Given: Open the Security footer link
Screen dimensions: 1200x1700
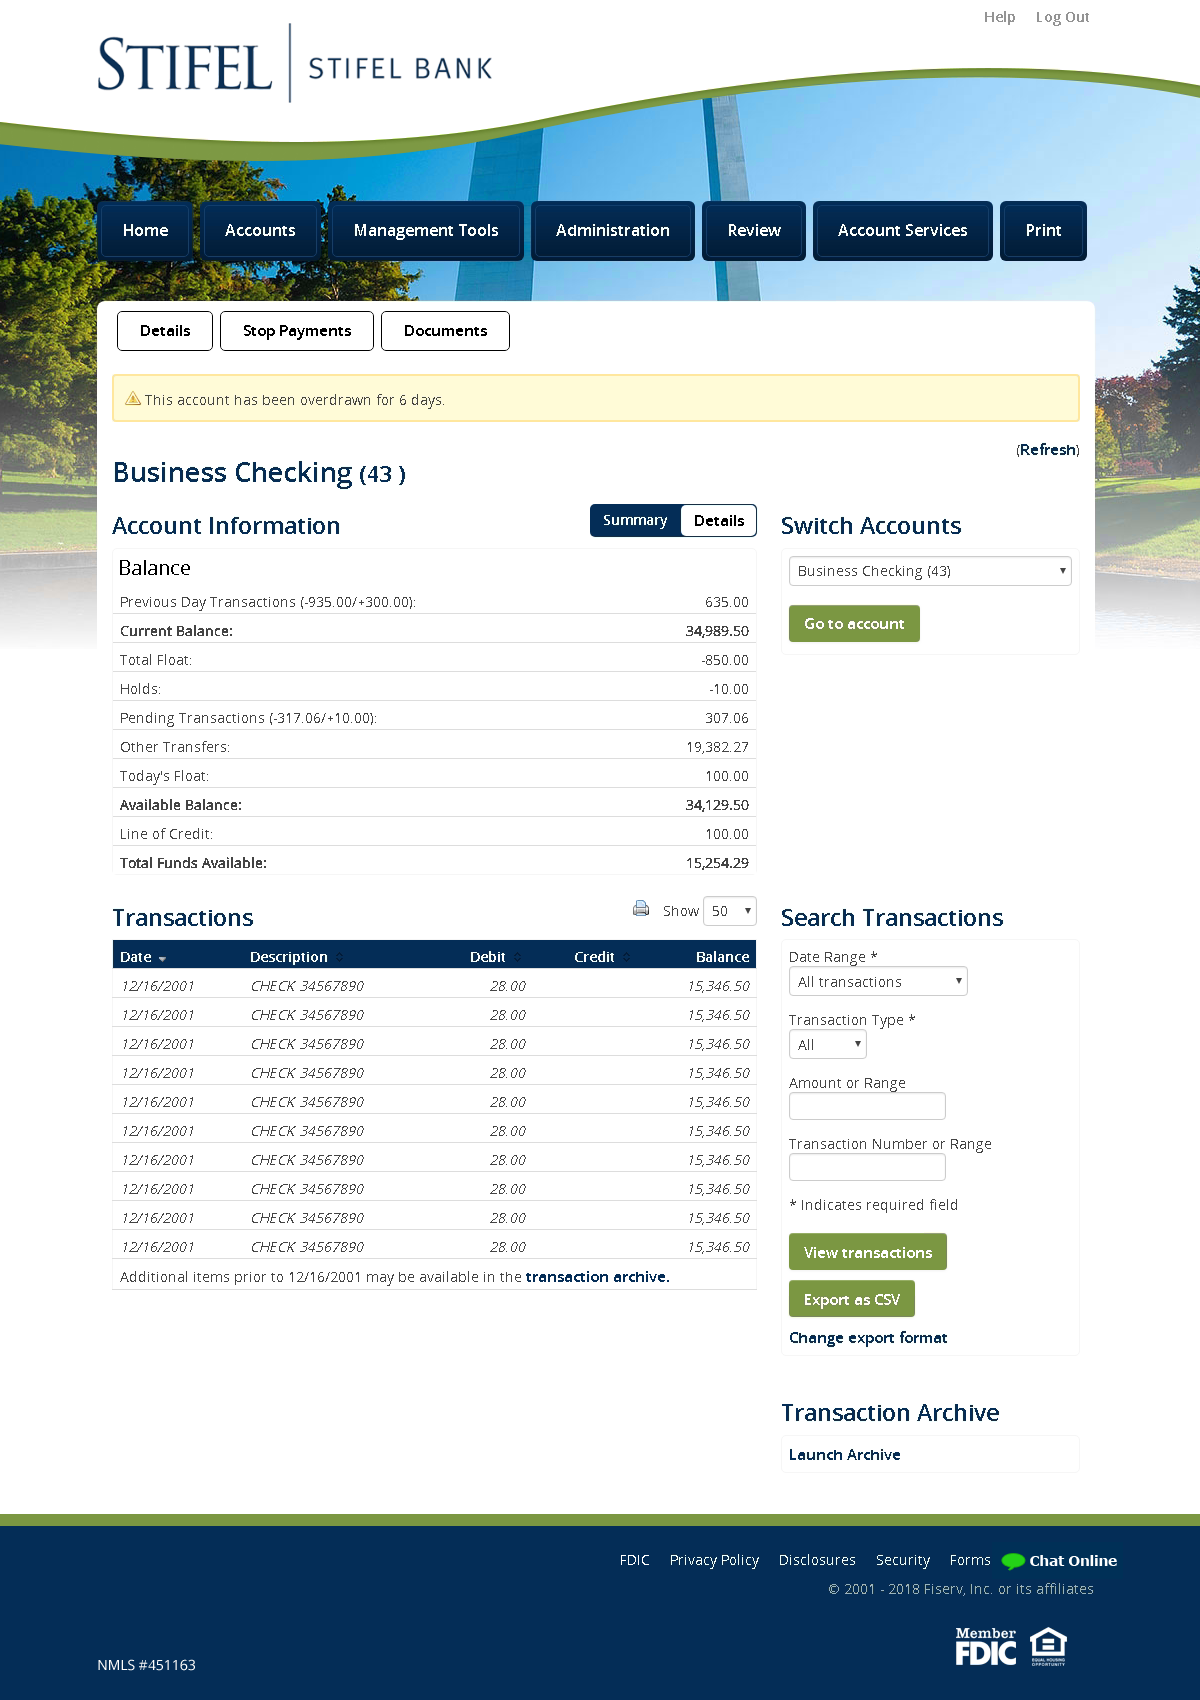Looking at the screenshot, I should tap(903, 1560).
